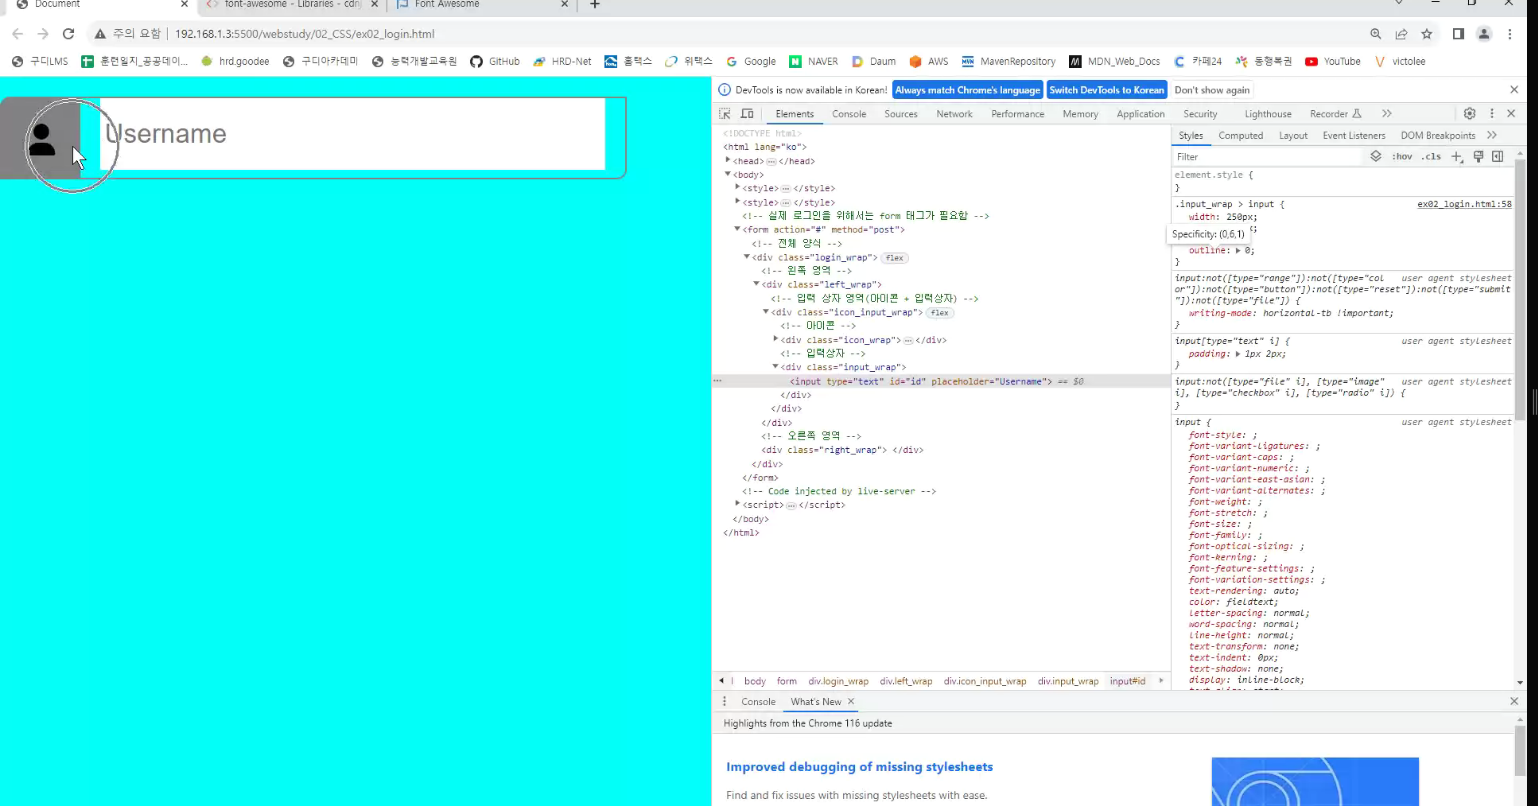Reload the page with browser refresh icon

[69, 34]
